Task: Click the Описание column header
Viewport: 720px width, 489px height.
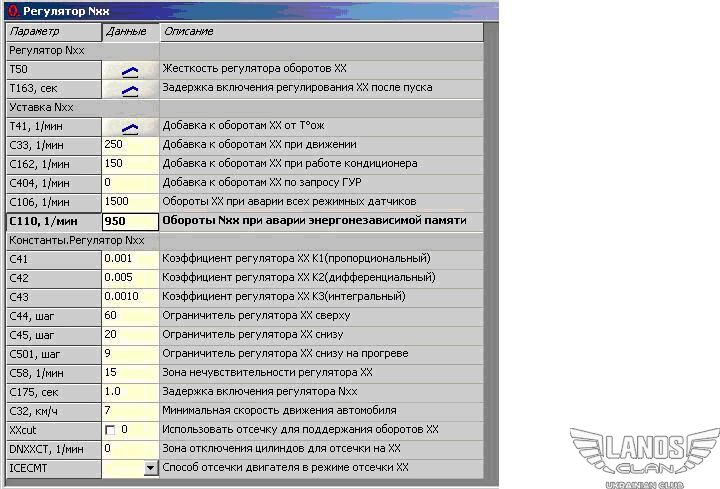Action: (x=320, y=32)
